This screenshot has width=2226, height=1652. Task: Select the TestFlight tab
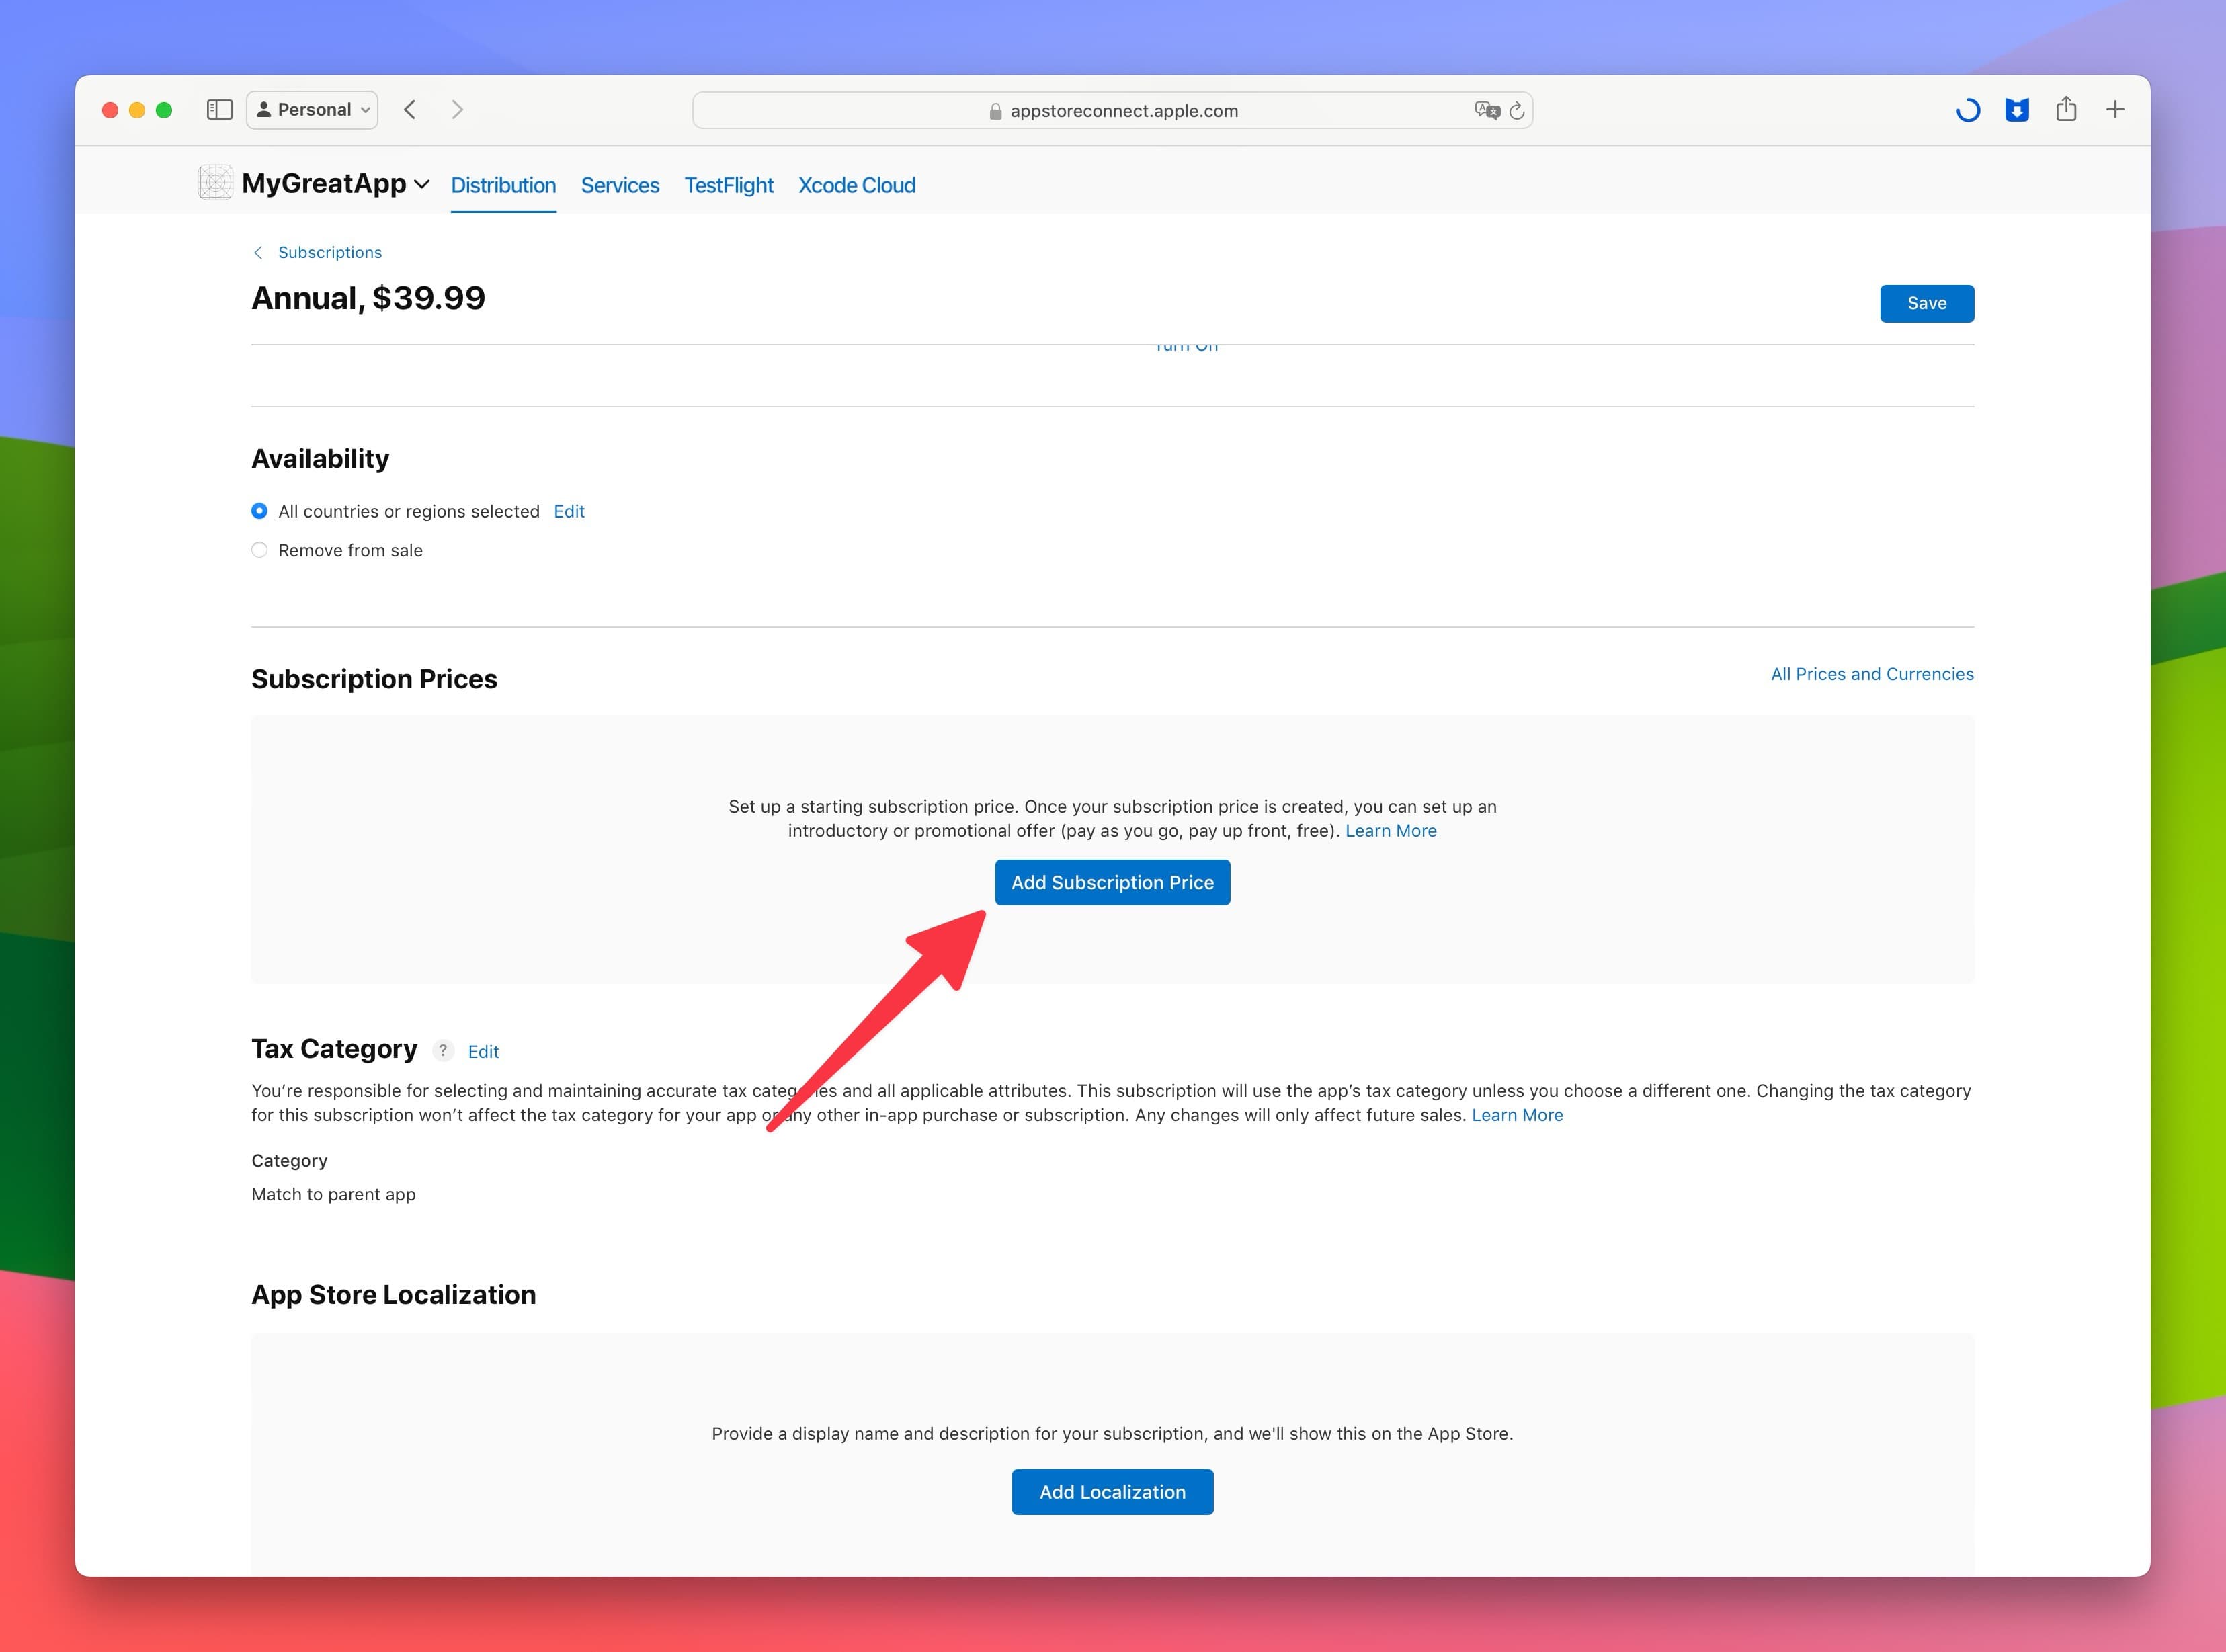point(729,184)
